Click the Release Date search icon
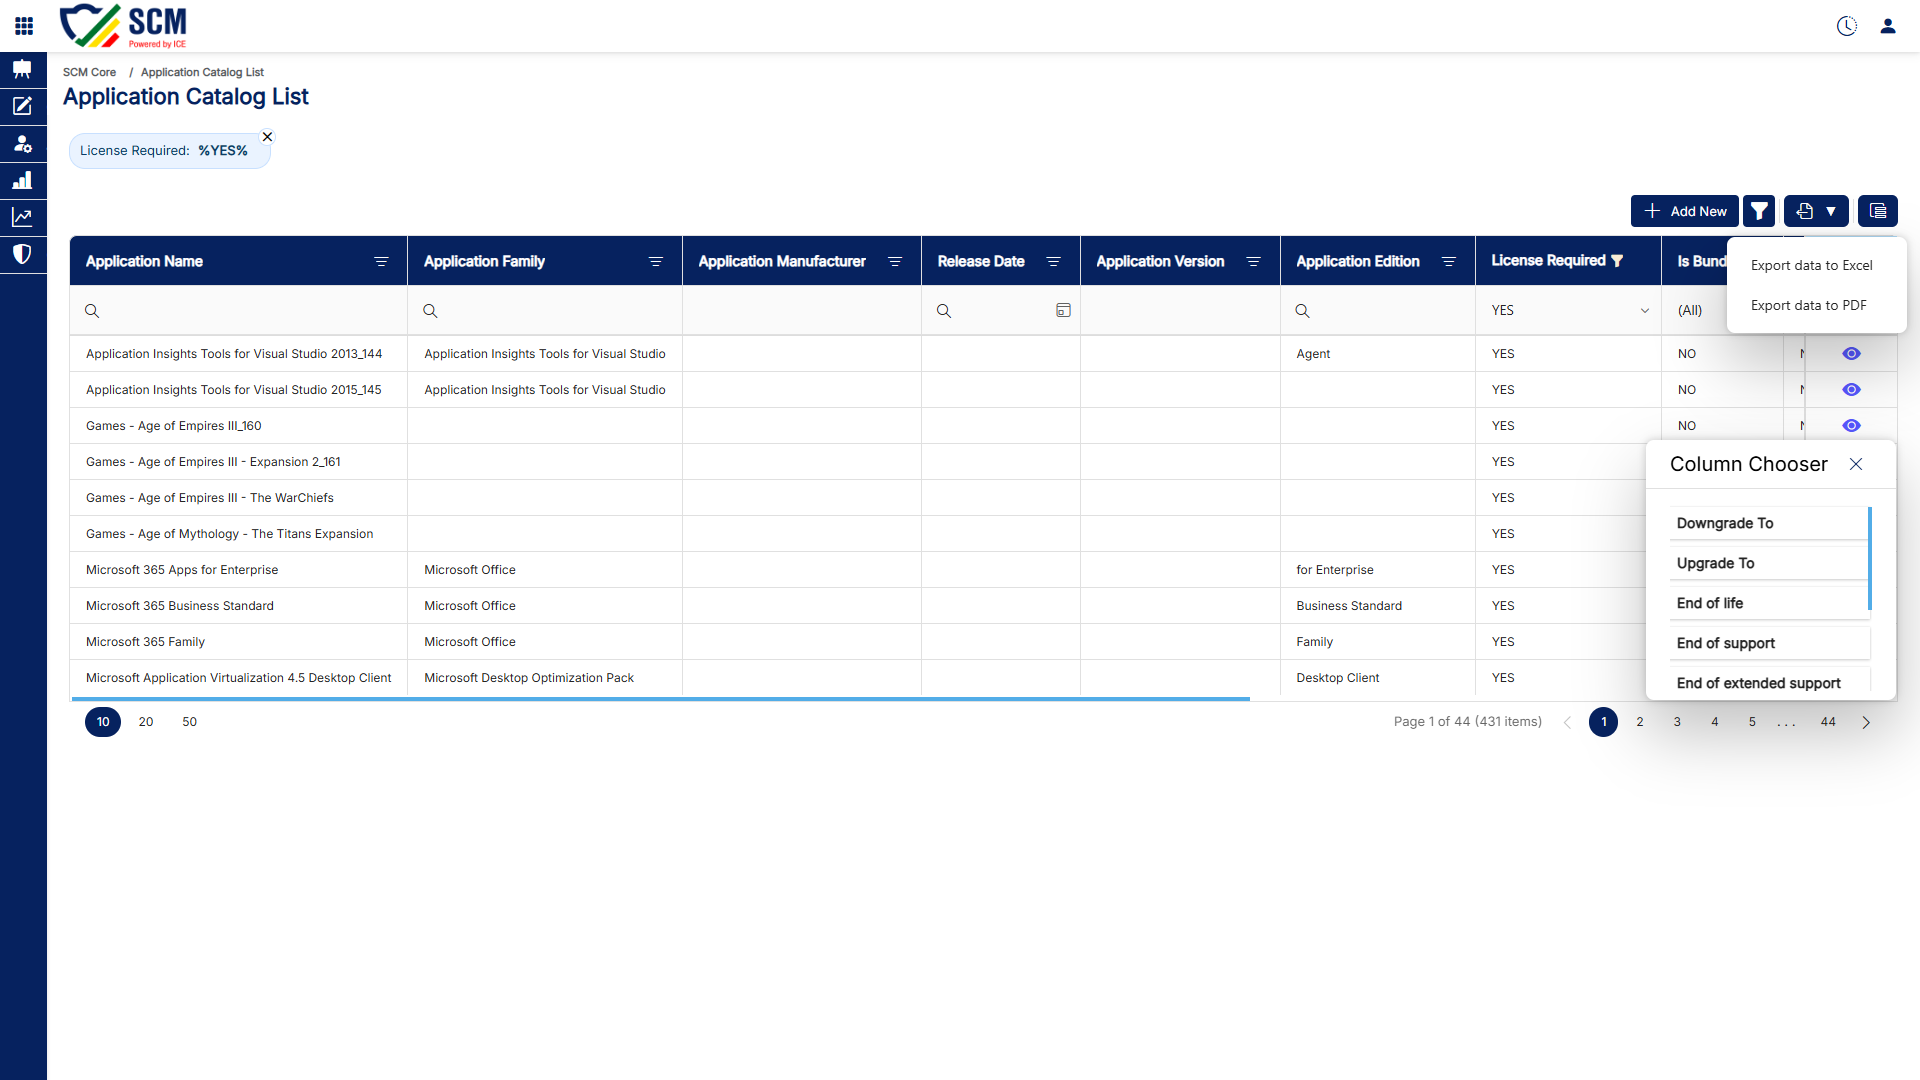The height and width of the screenshot is (1080, 1920). [x=944, y=311]
